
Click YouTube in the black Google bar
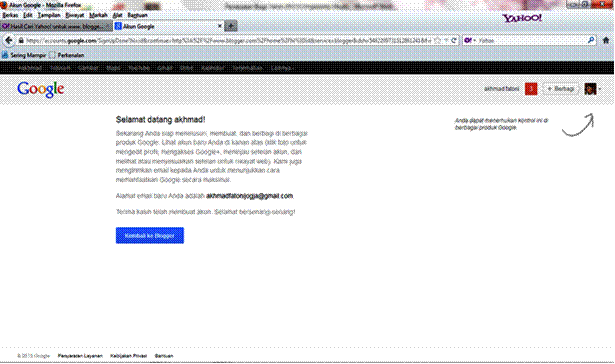click(x=139, y=68)
